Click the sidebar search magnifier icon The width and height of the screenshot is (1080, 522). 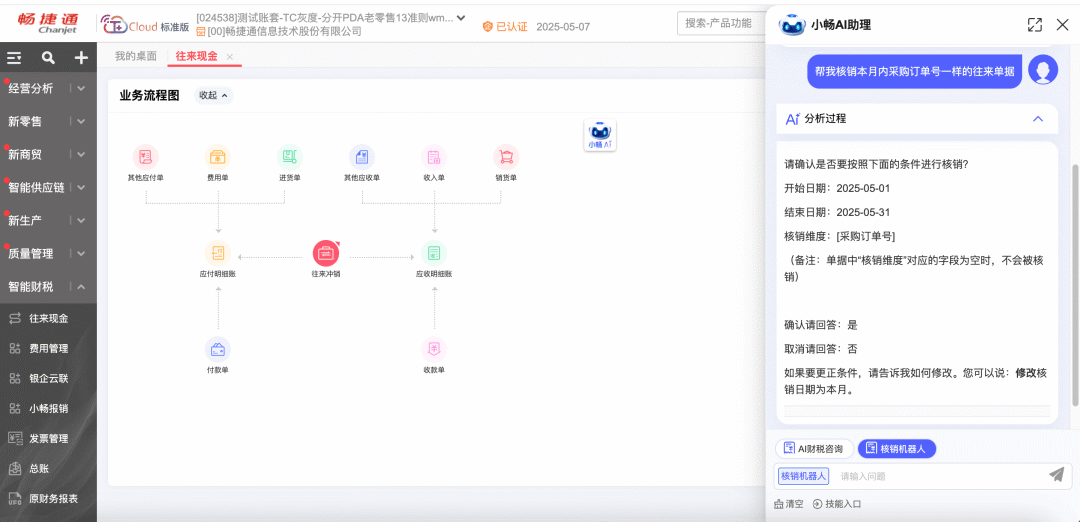pyautogui.click(x=48, y=58)
